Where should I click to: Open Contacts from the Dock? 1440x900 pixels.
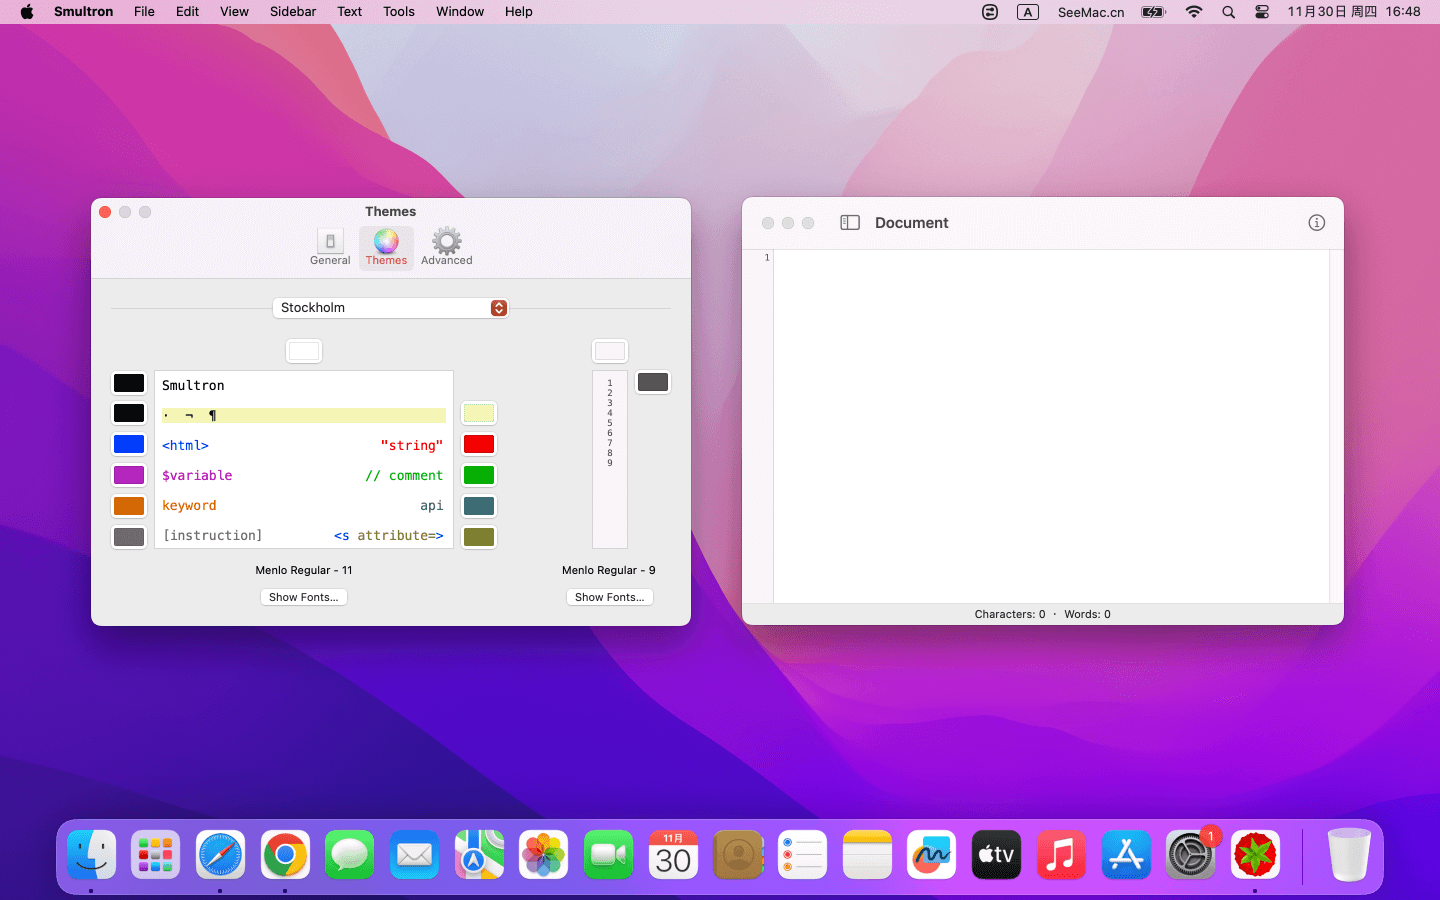pos(738,855)
